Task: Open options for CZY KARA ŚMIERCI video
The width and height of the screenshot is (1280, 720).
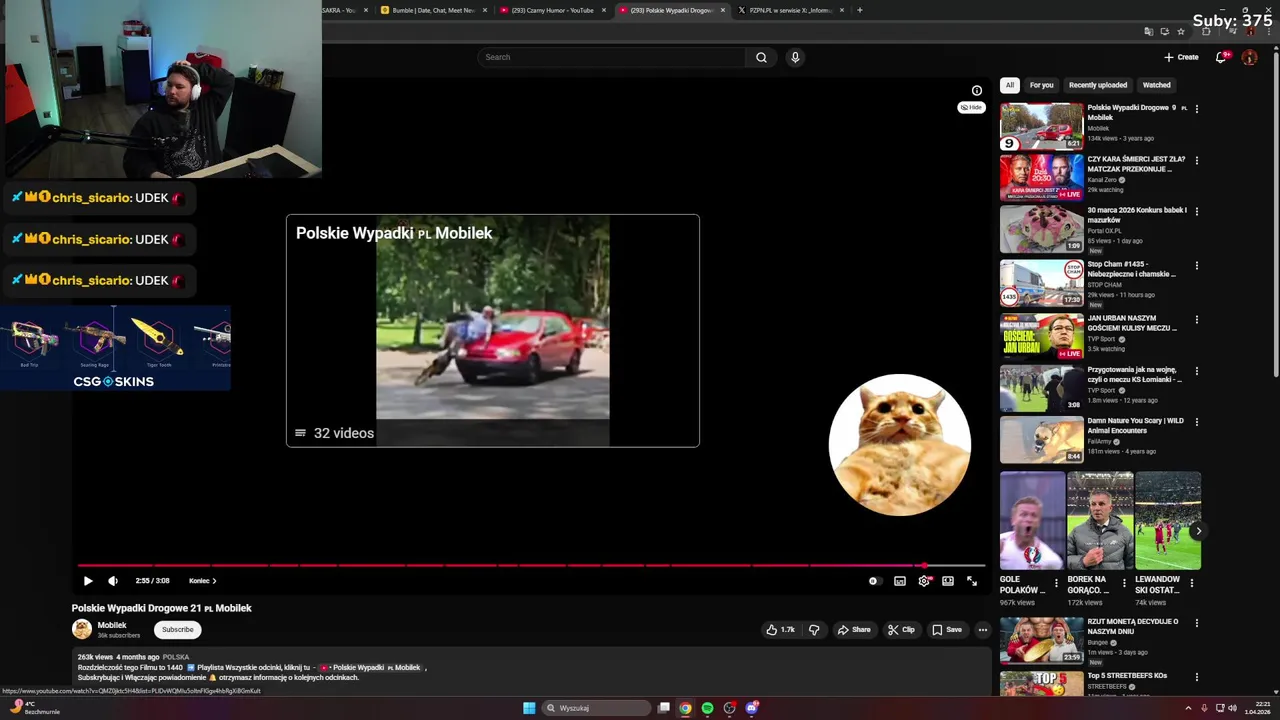Action: 1197,160
